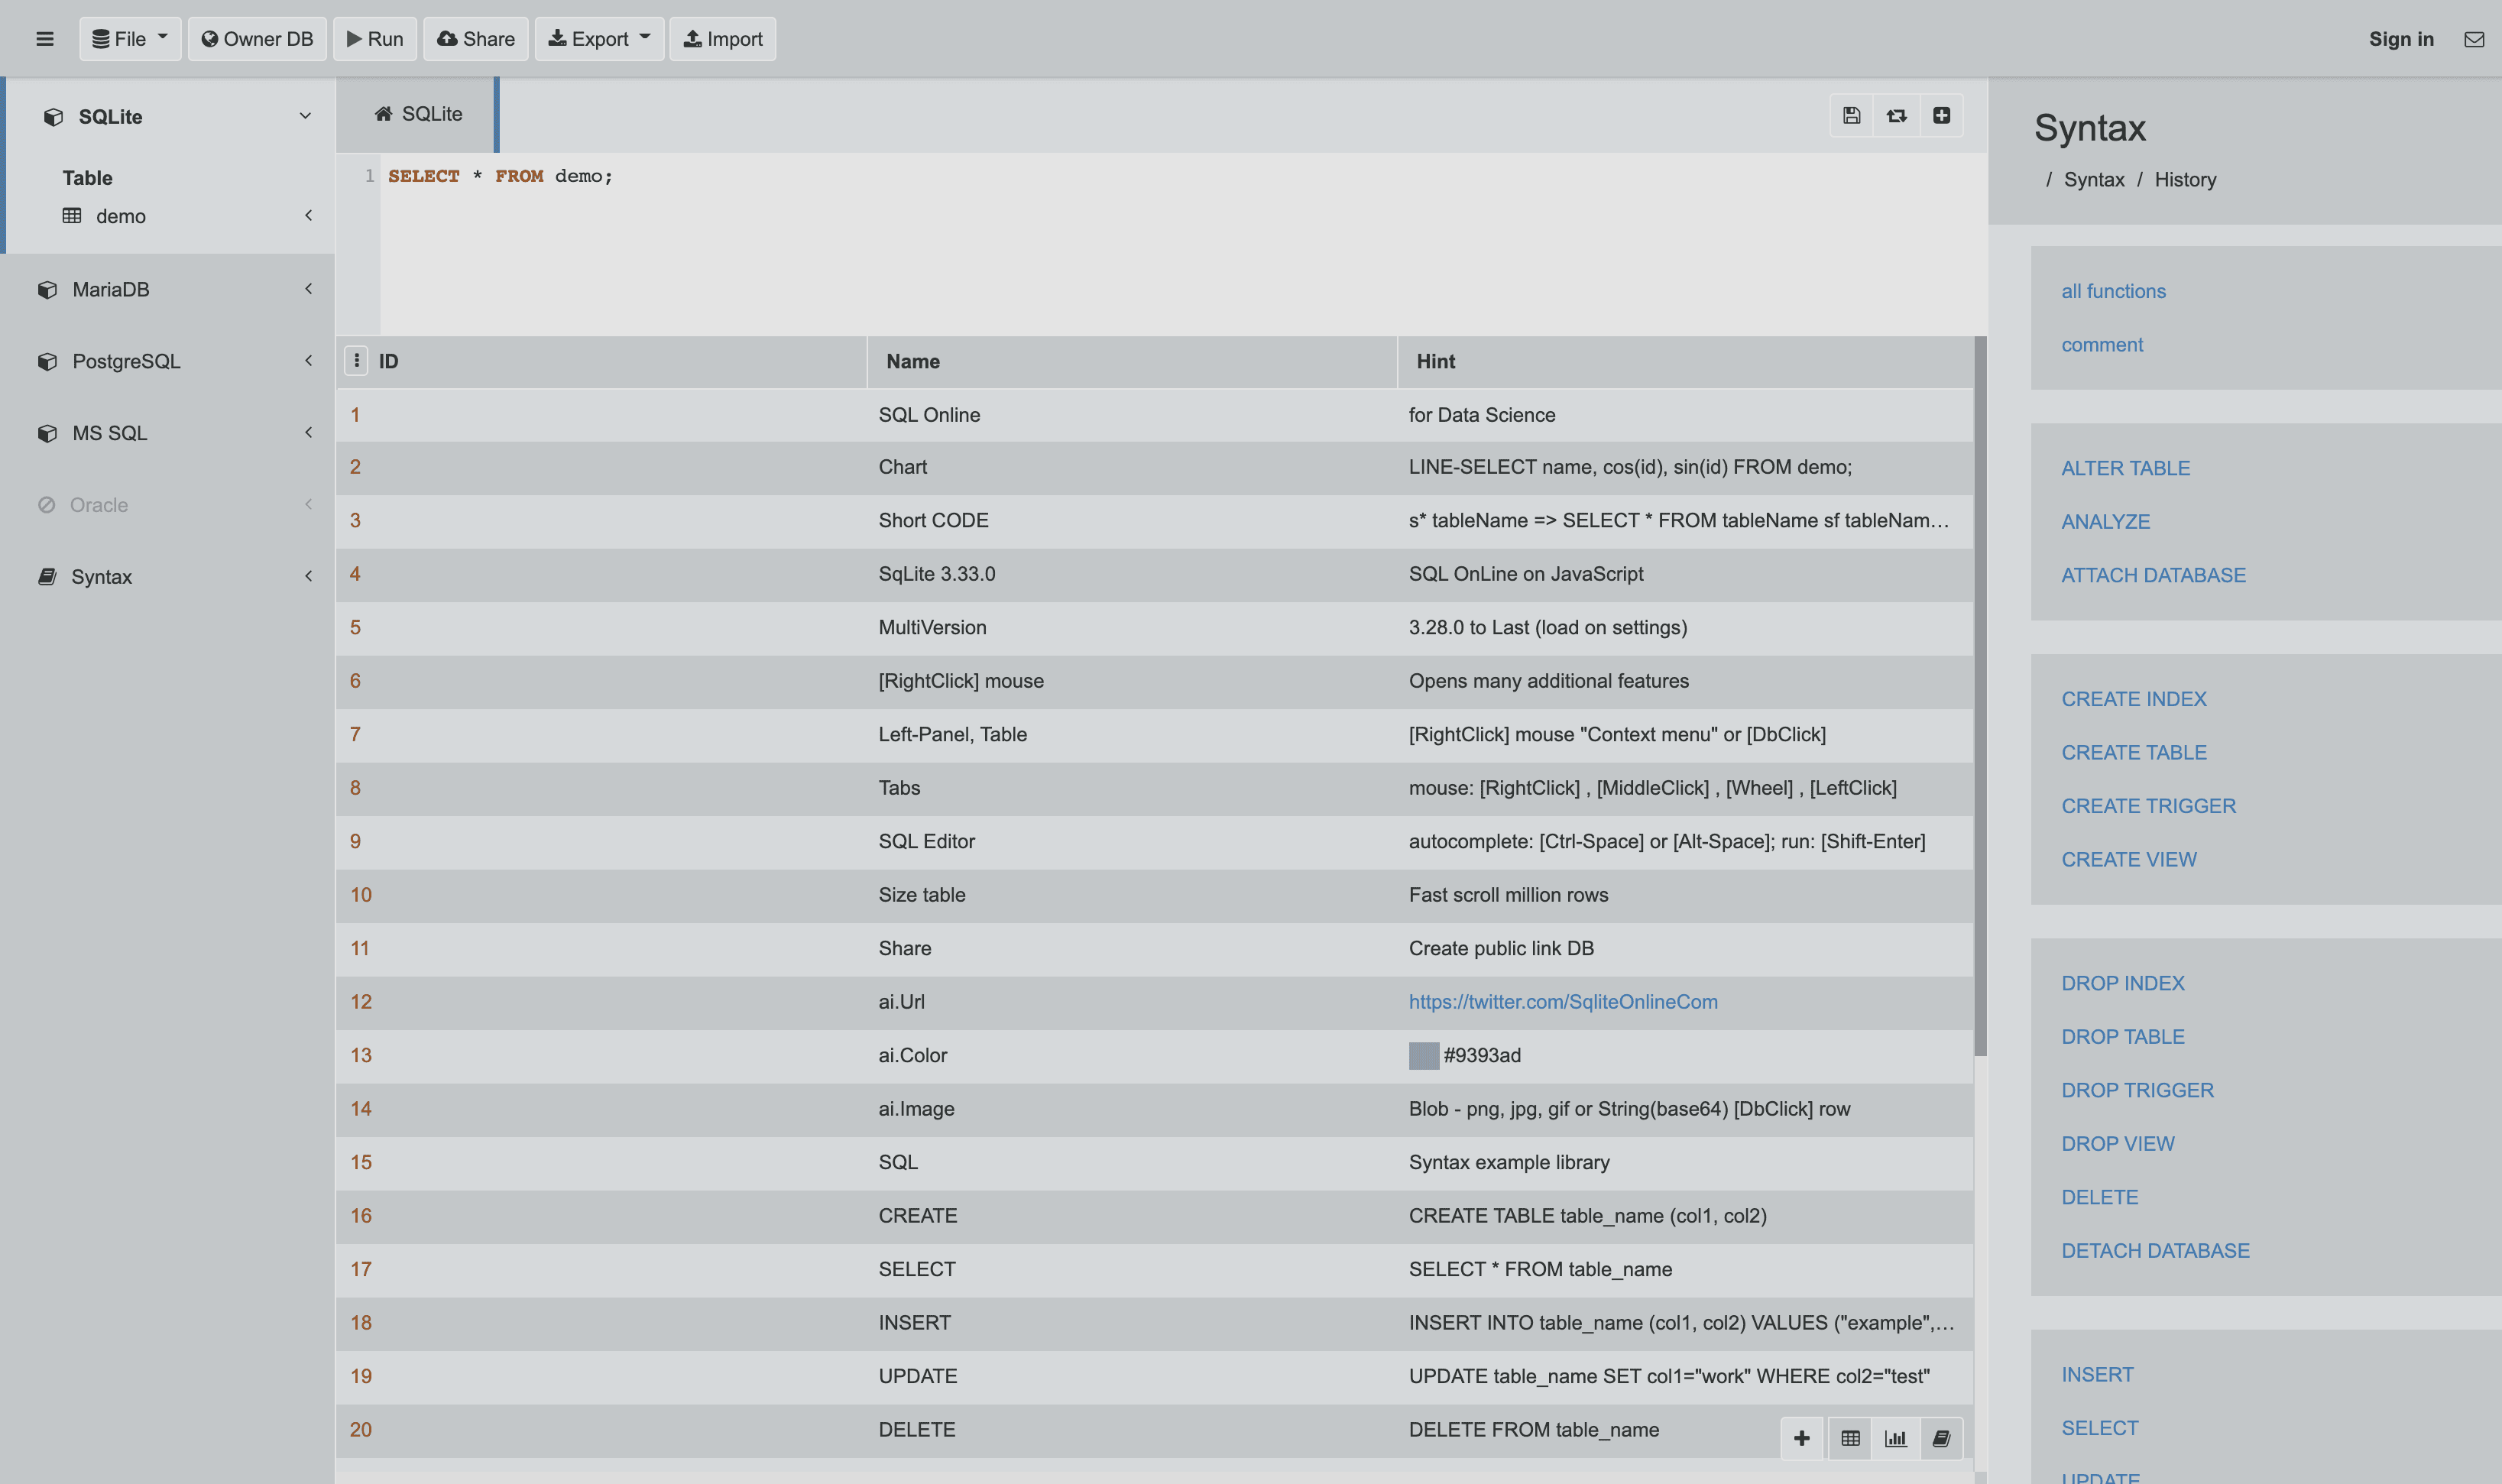2502x1484 pixels.
Task: Open the twitter.com/SqliteOnlineCom link
Action: pyautogui.click(x=1562, y=1002)
